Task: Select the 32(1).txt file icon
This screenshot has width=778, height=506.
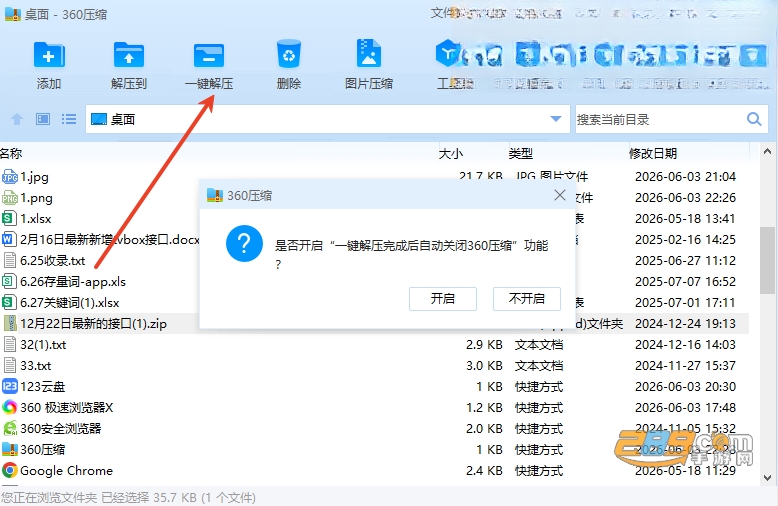Action: click(x=10, y=344)
